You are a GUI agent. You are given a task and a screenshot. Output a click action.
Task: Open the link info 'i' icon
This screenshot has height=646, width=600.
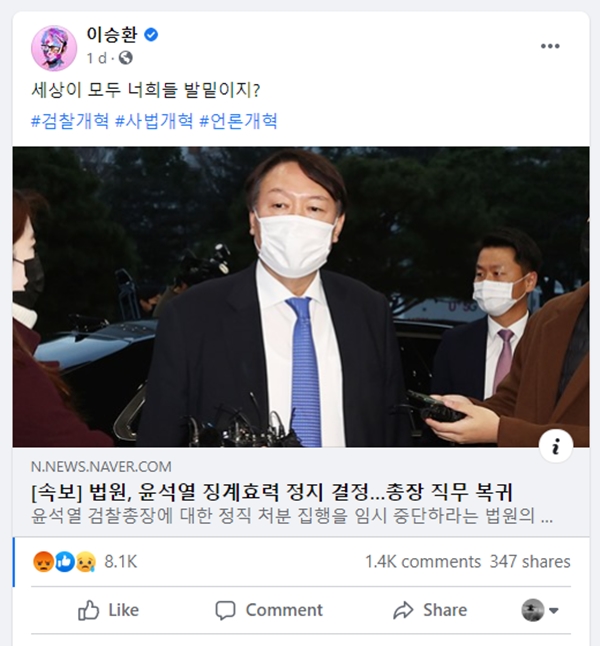coord(556,447)
